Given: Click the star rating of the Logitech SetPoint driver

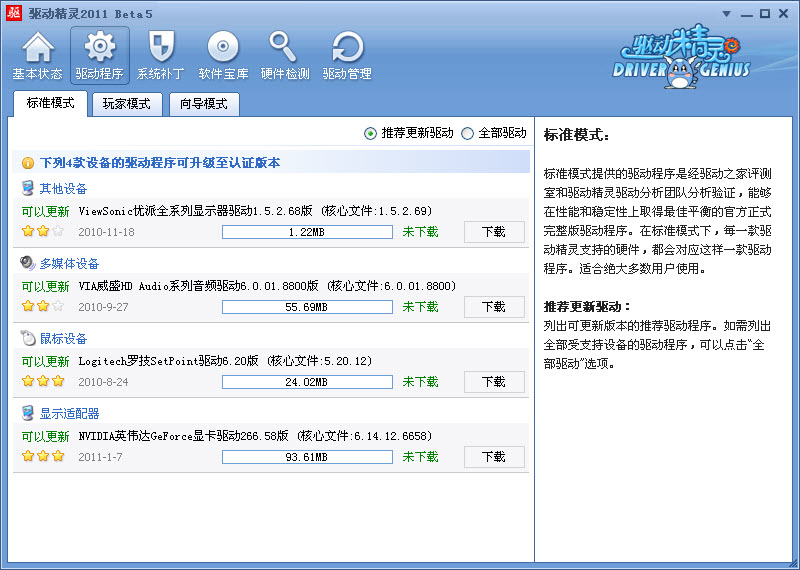Looking at the screenshot, I should tap(43, 381).
